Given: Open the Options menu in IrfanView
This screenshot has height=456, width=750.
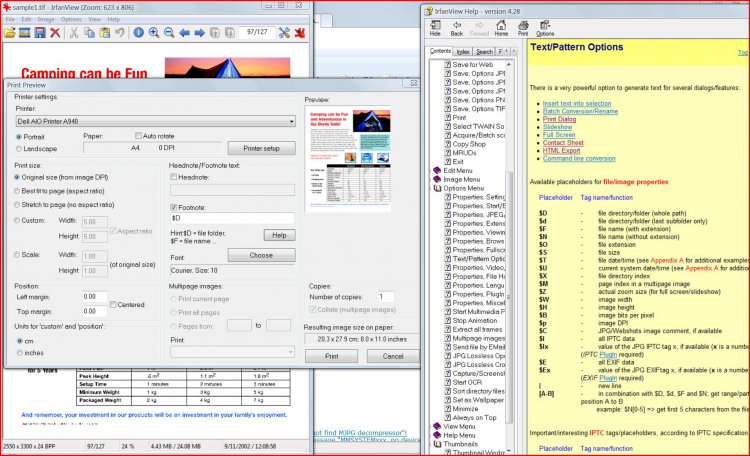Looking at the screenshot, I should pyautogui.click(x=71, y=20).
